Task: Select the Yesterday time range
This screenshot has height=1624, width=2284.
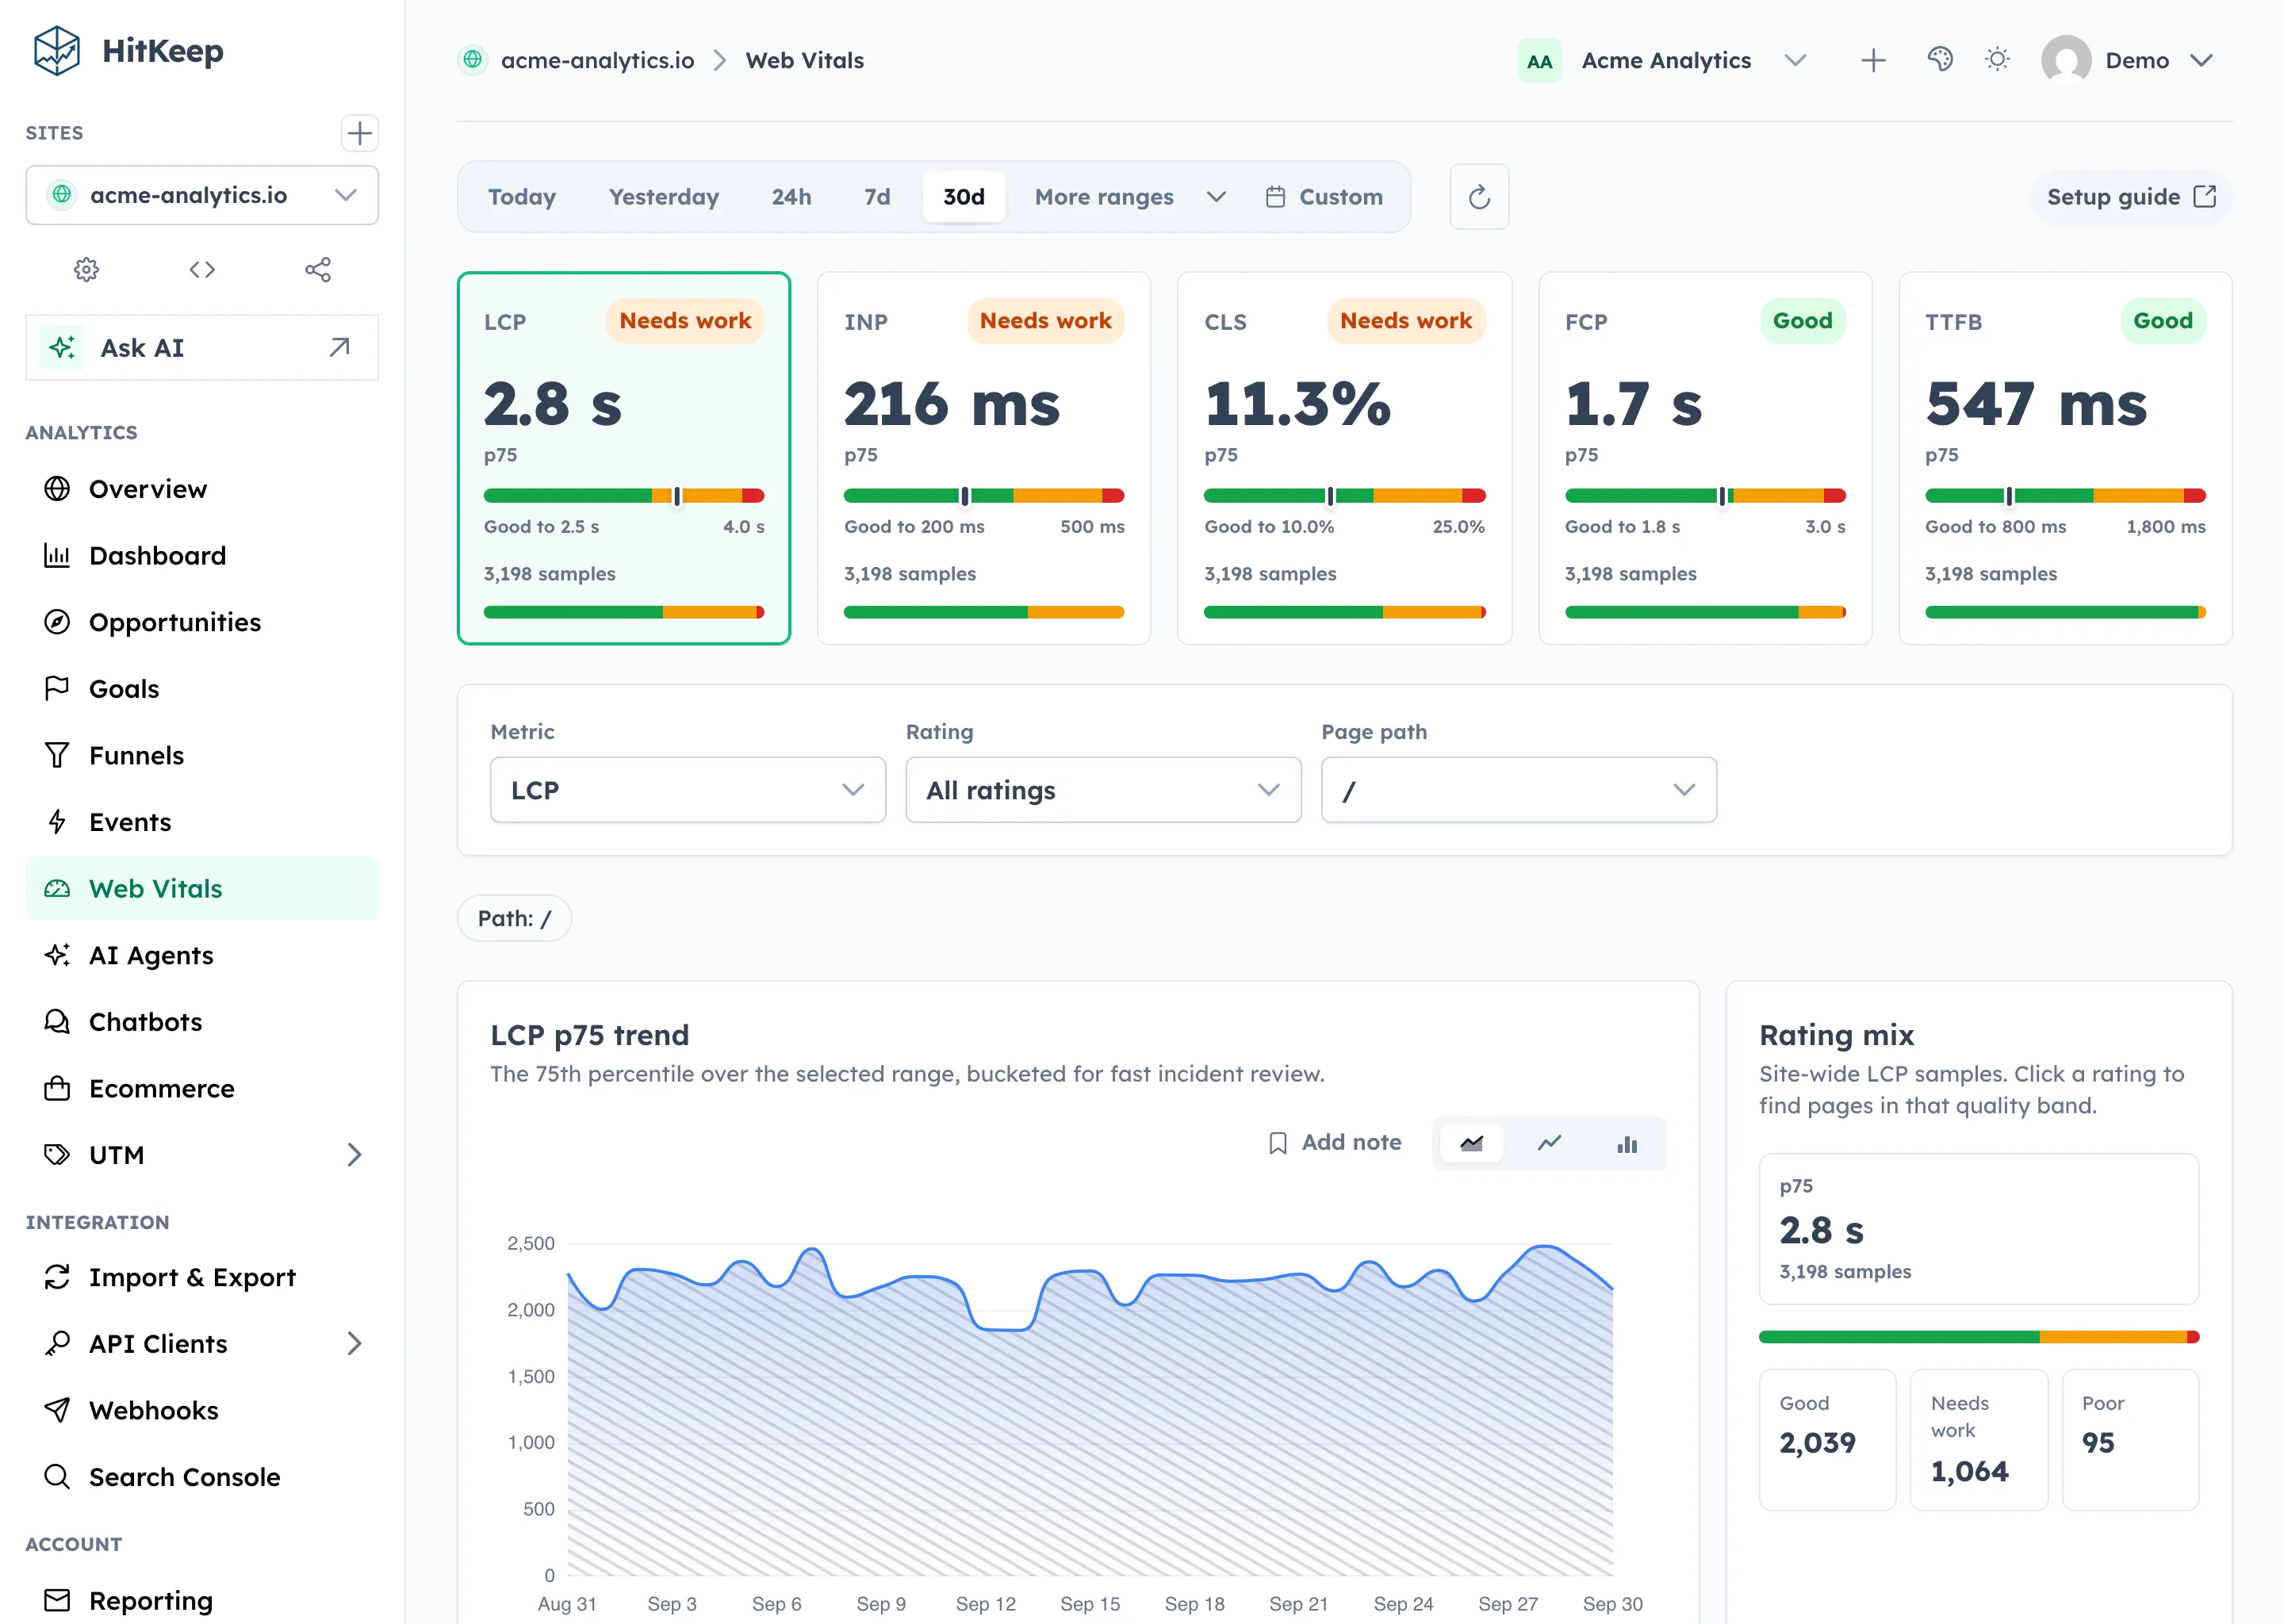Action: point(664,197)
